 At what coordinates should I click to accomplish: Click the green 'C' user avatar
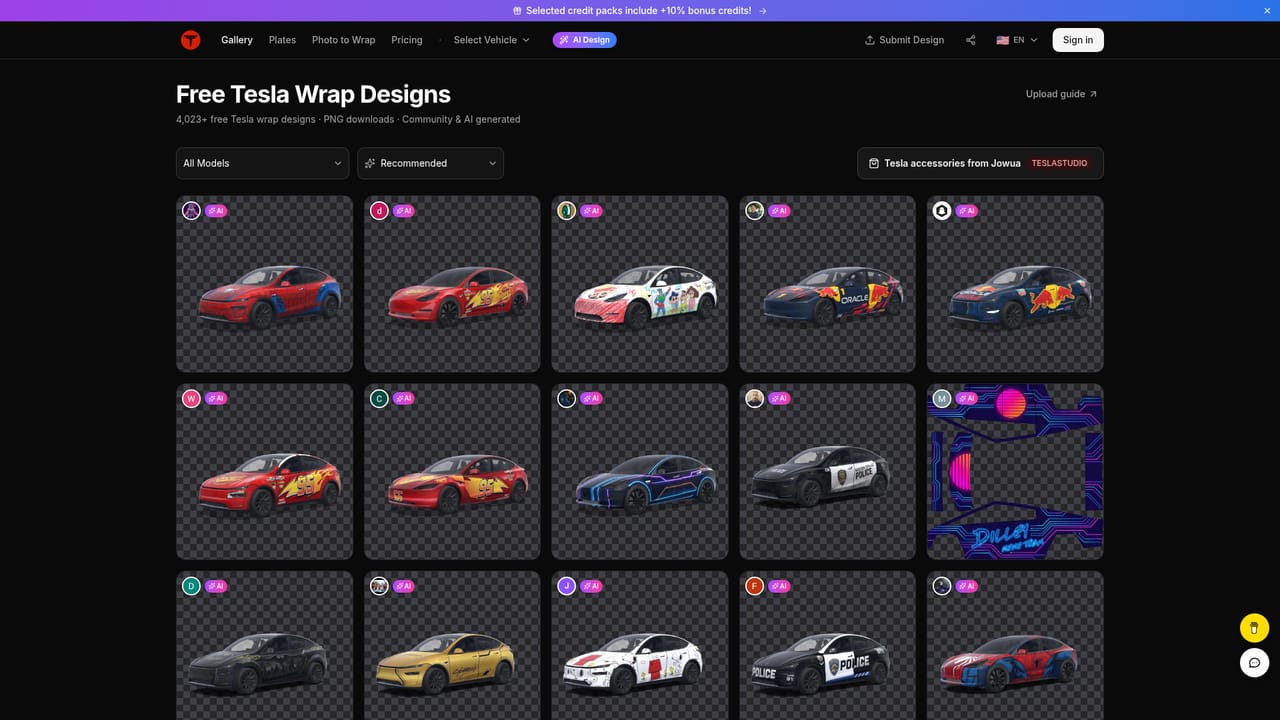pos(379,398)
